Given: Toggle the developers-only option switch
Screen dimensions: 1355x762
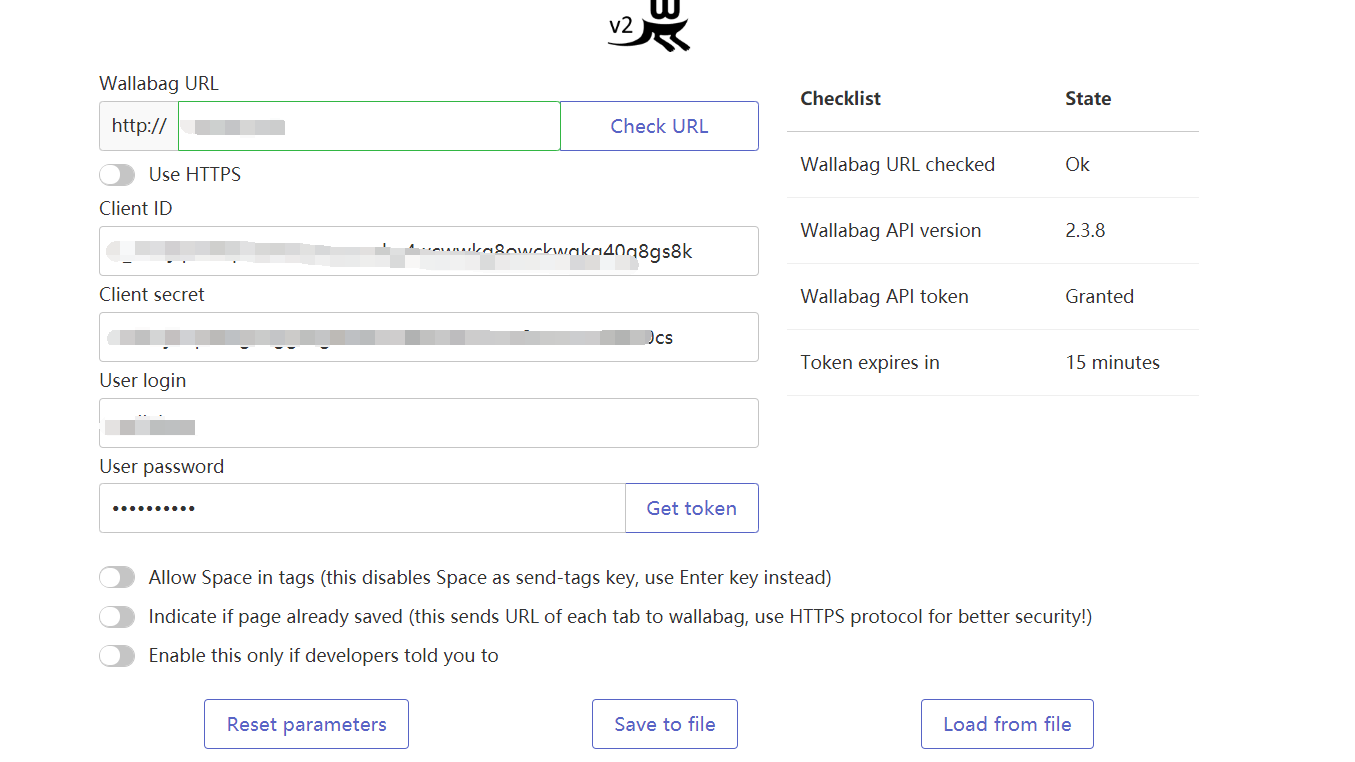Looking at the screenshot, I should click(117, 656).
